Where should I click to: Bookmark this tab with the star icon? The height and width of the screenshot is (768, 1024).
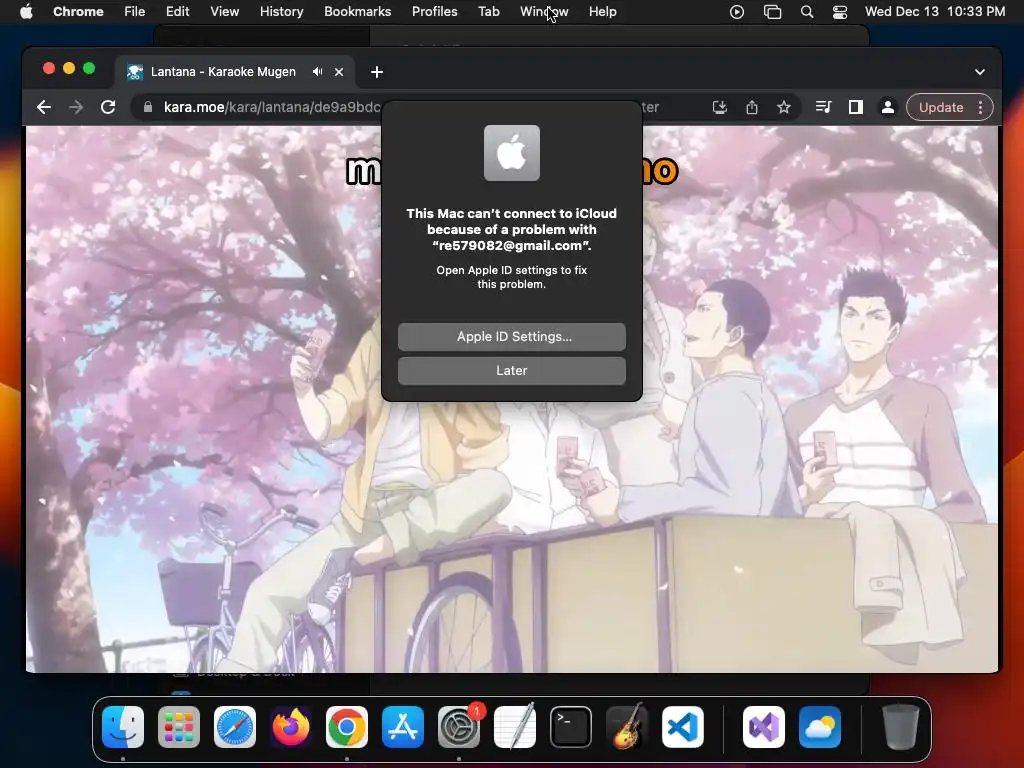coord(784,107)
